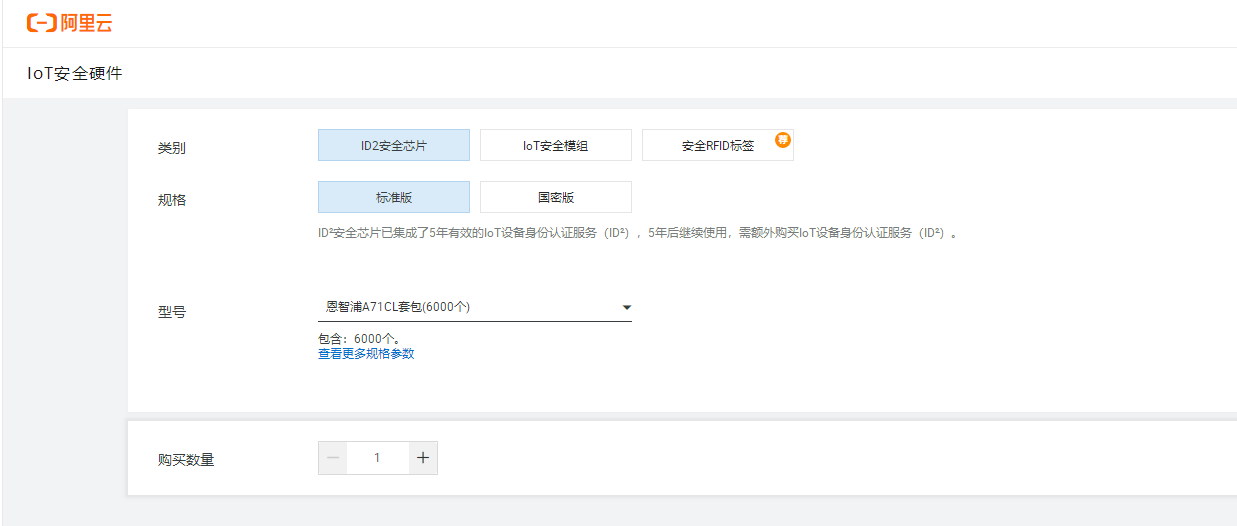1237x526 pixels.
Task: Increase purchase quantity with plus button
Action: [x=423, y=458]
